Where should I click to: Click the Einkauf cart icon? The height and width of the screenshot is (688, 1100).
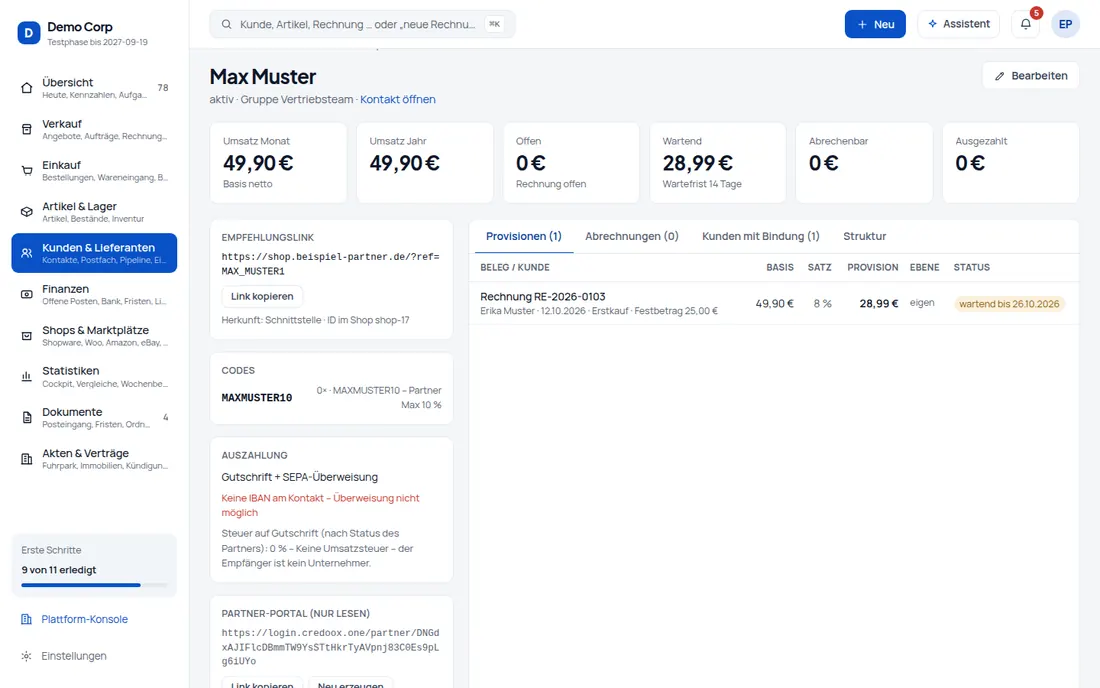27,170
